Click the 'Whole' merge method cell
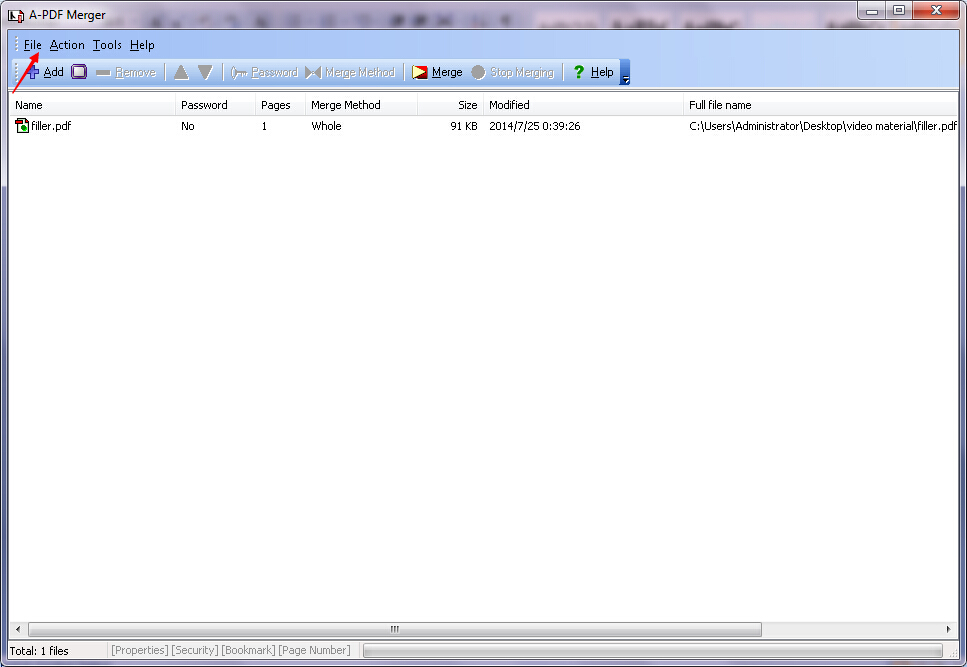Screen dimensions: 967x667 click(326, 126)
